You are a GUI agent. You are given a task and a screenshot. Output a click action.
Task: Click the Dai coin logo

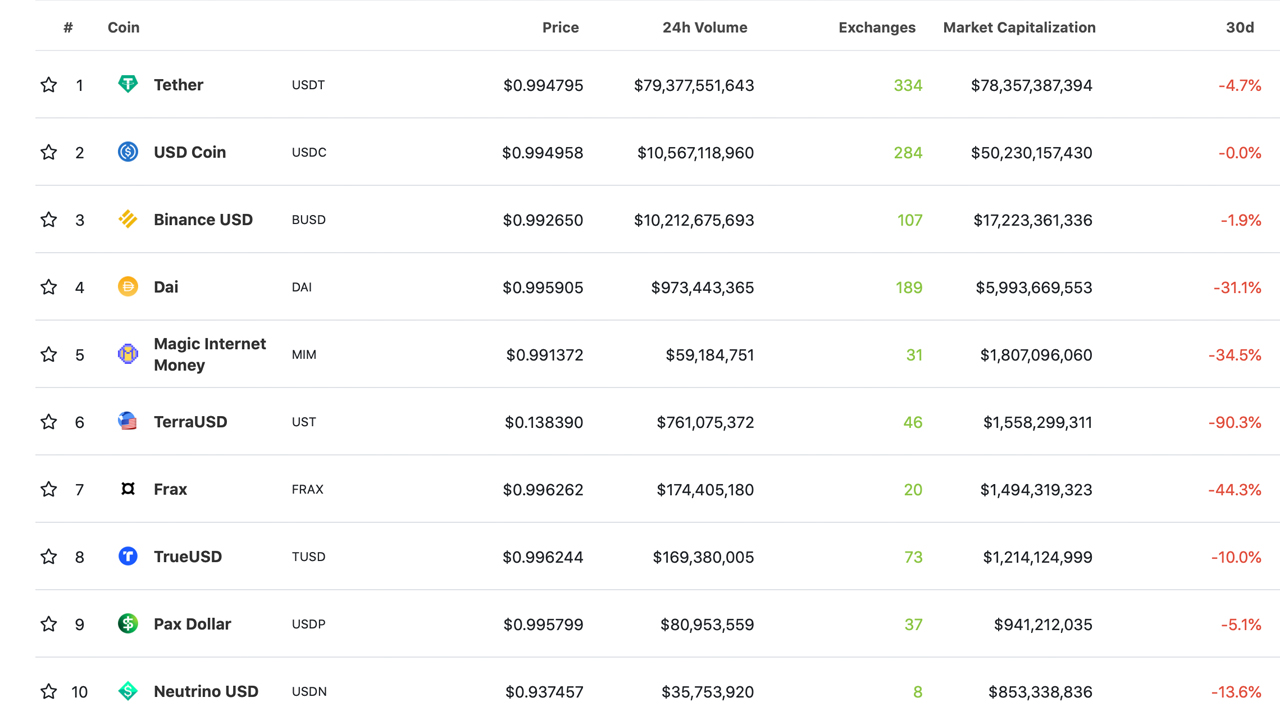tap(128, 287)
